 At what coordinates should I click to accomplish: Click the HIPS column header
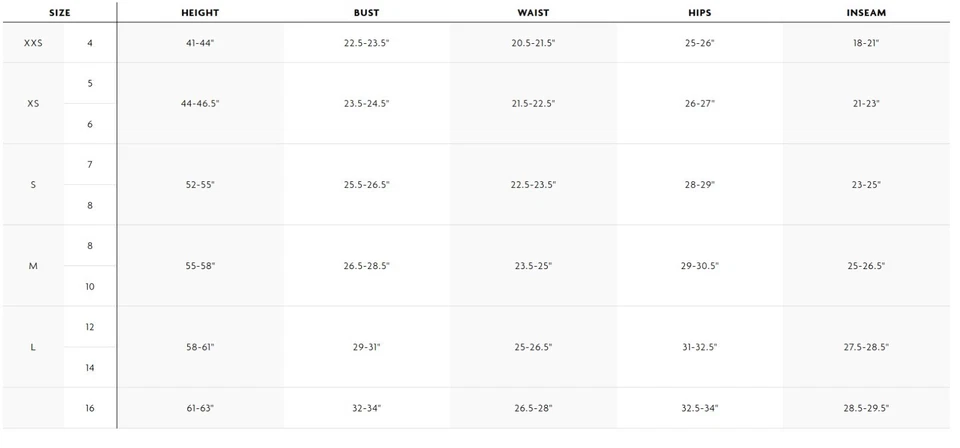pyautogui.click(x=699, y=13)
